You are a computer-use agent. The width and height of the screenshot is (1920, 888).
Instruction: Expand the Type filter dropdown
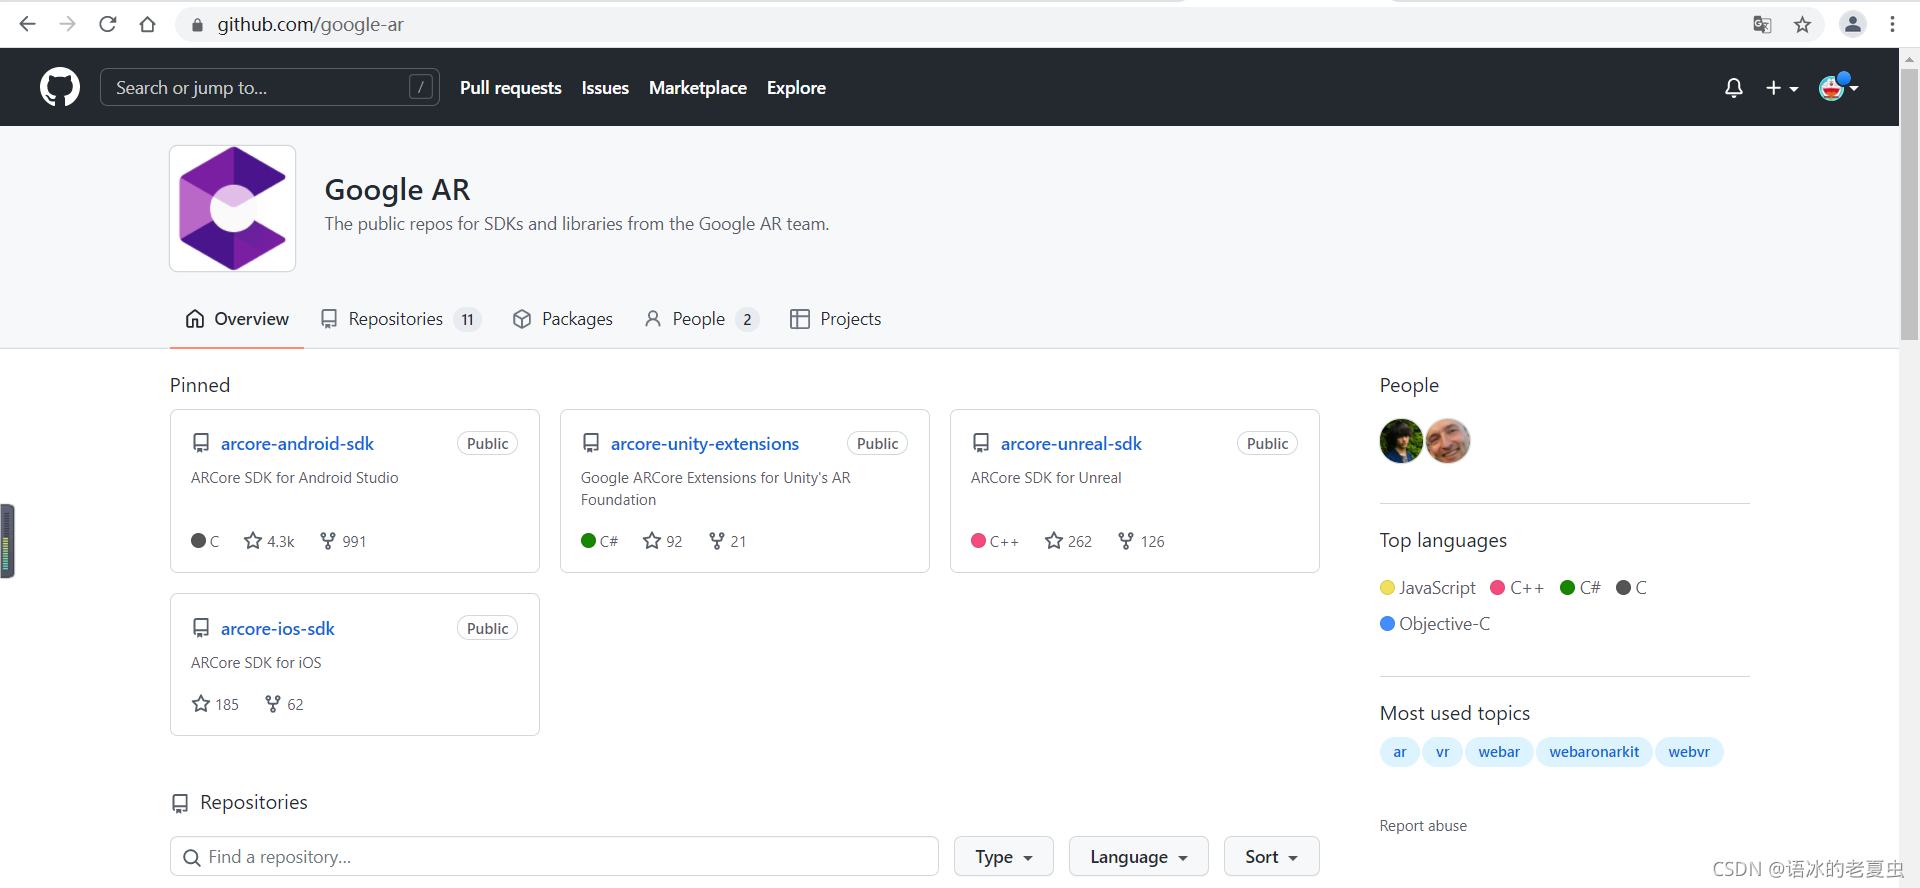(x=1003, y=857)
